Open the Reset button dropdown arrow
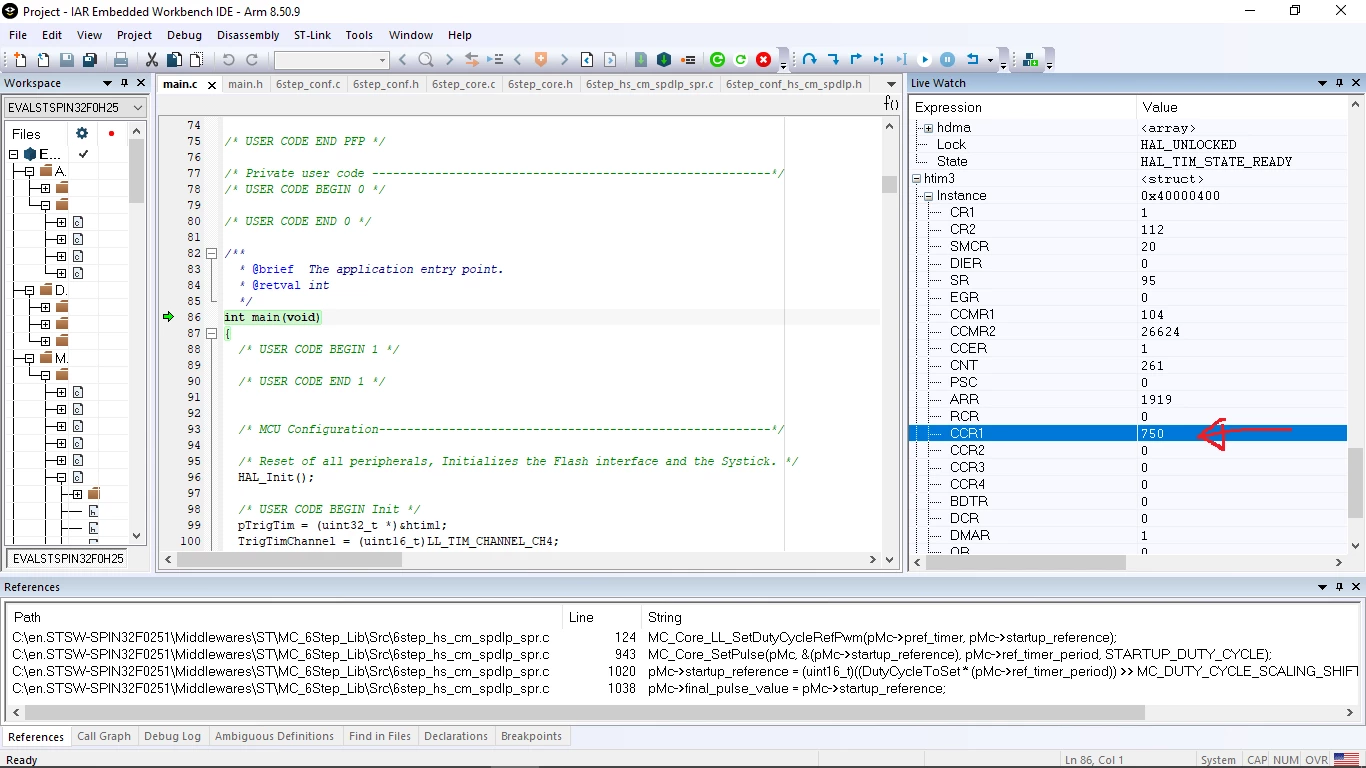Image resolution: width=1366 pixels, height=768 pixels. tap(991, 60)
